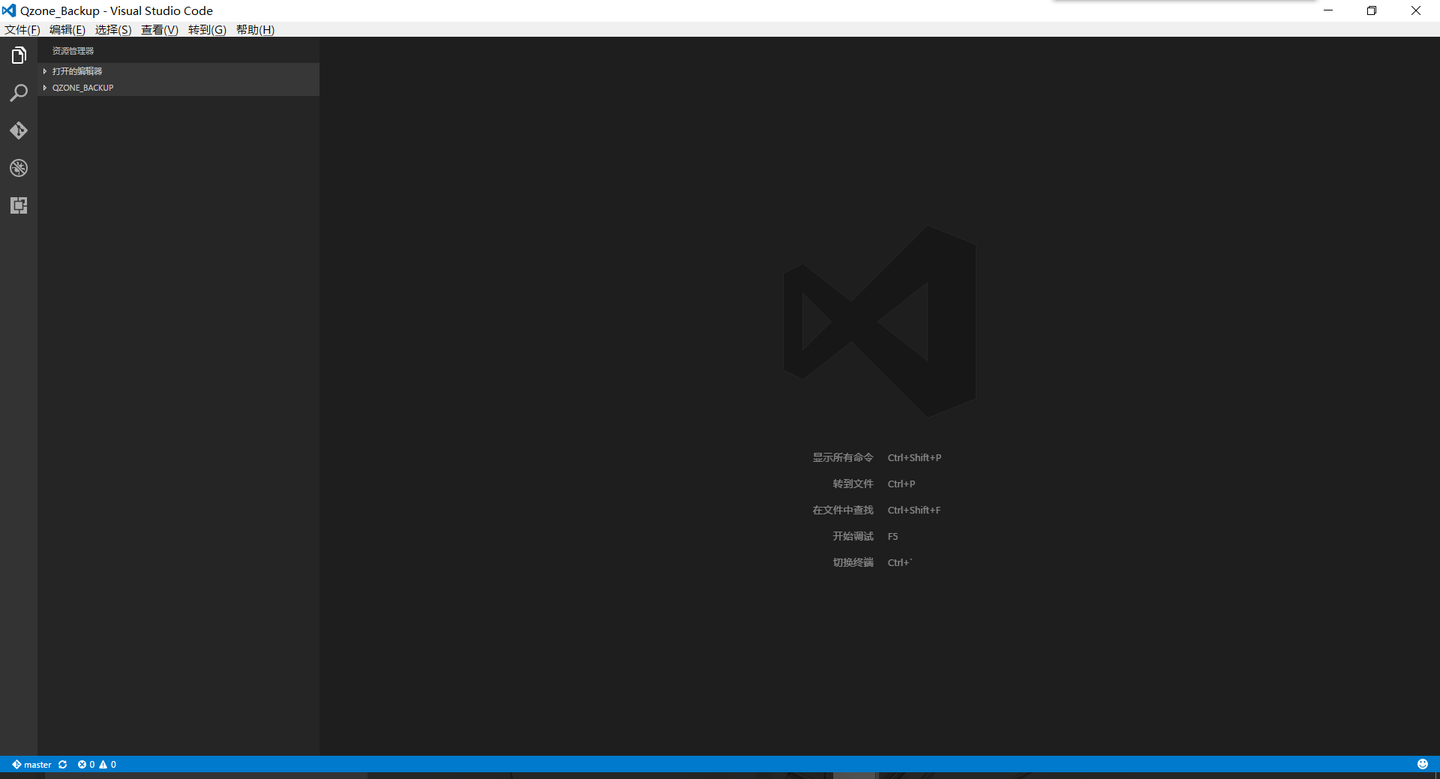Expand the QZONE_BACKUP folder section

(178, 88)
